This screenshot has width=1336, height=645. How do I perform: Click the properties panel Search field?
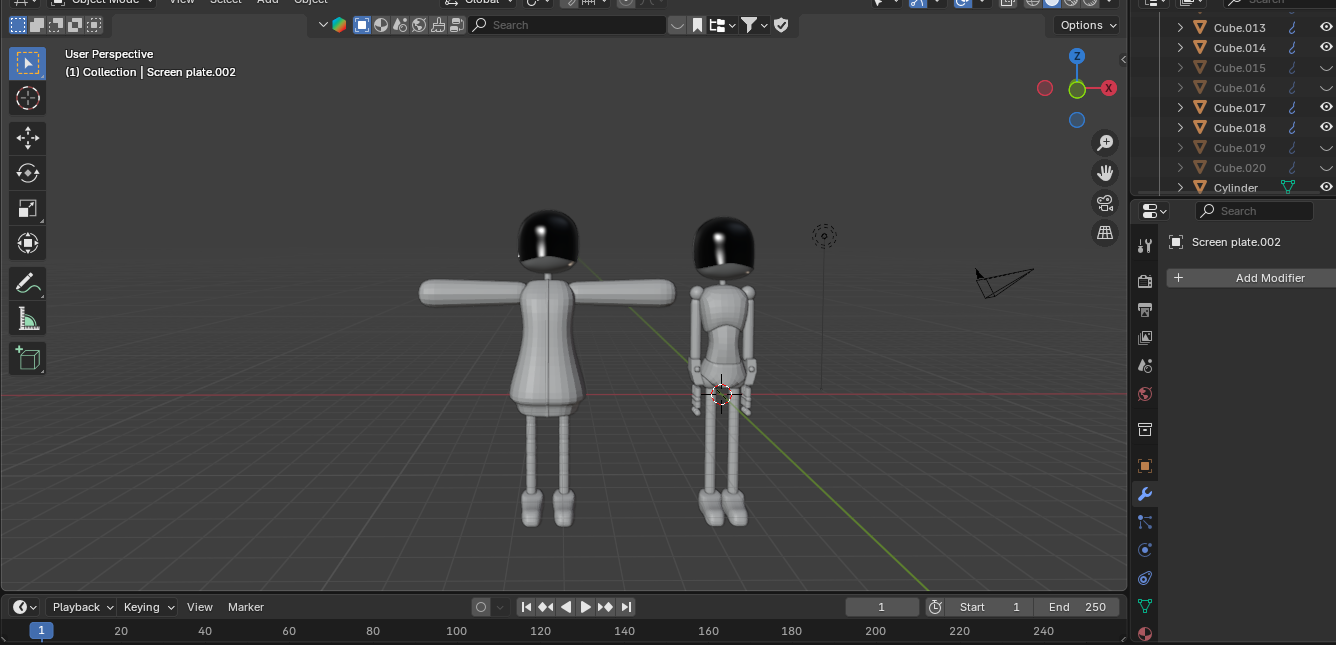point(1254,211)
